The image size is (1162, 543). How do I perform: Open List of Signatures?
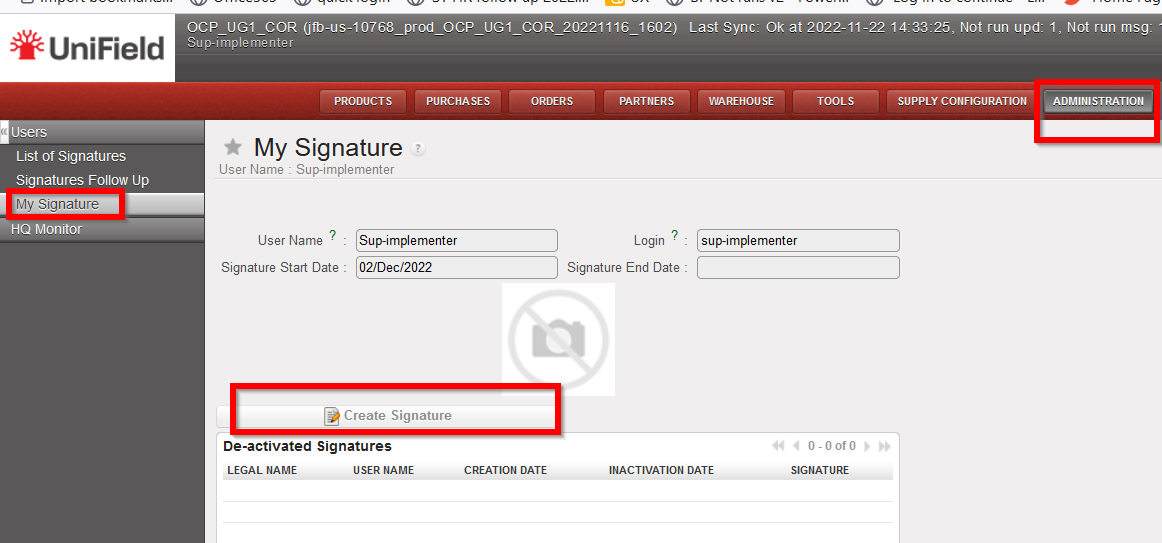70,156
